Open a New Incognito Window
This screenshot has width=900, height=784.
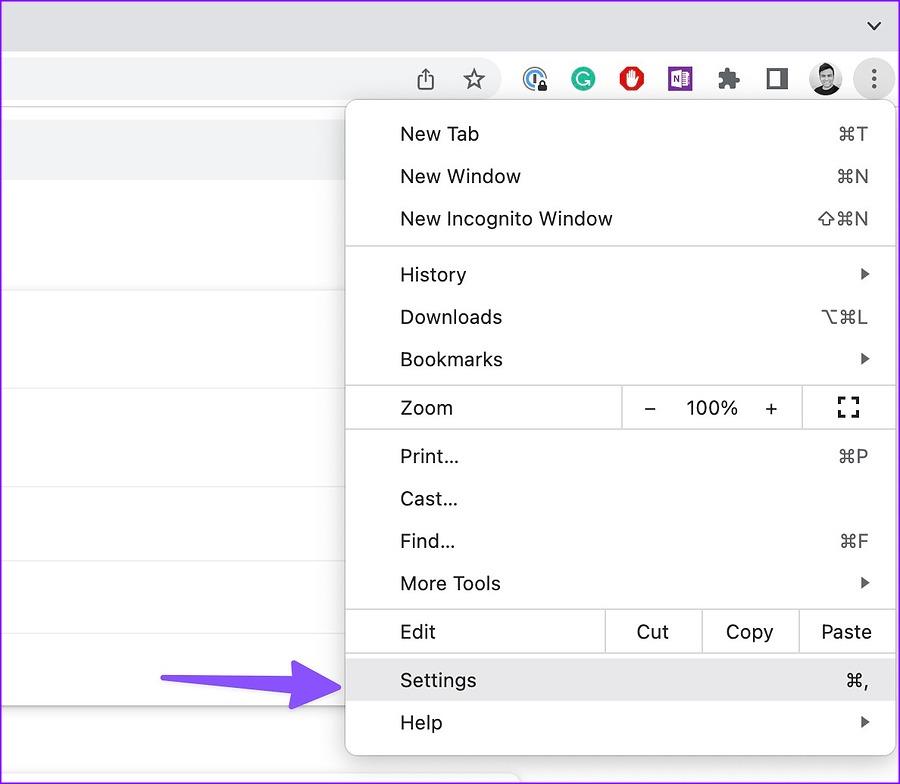[x=506, y=219]
